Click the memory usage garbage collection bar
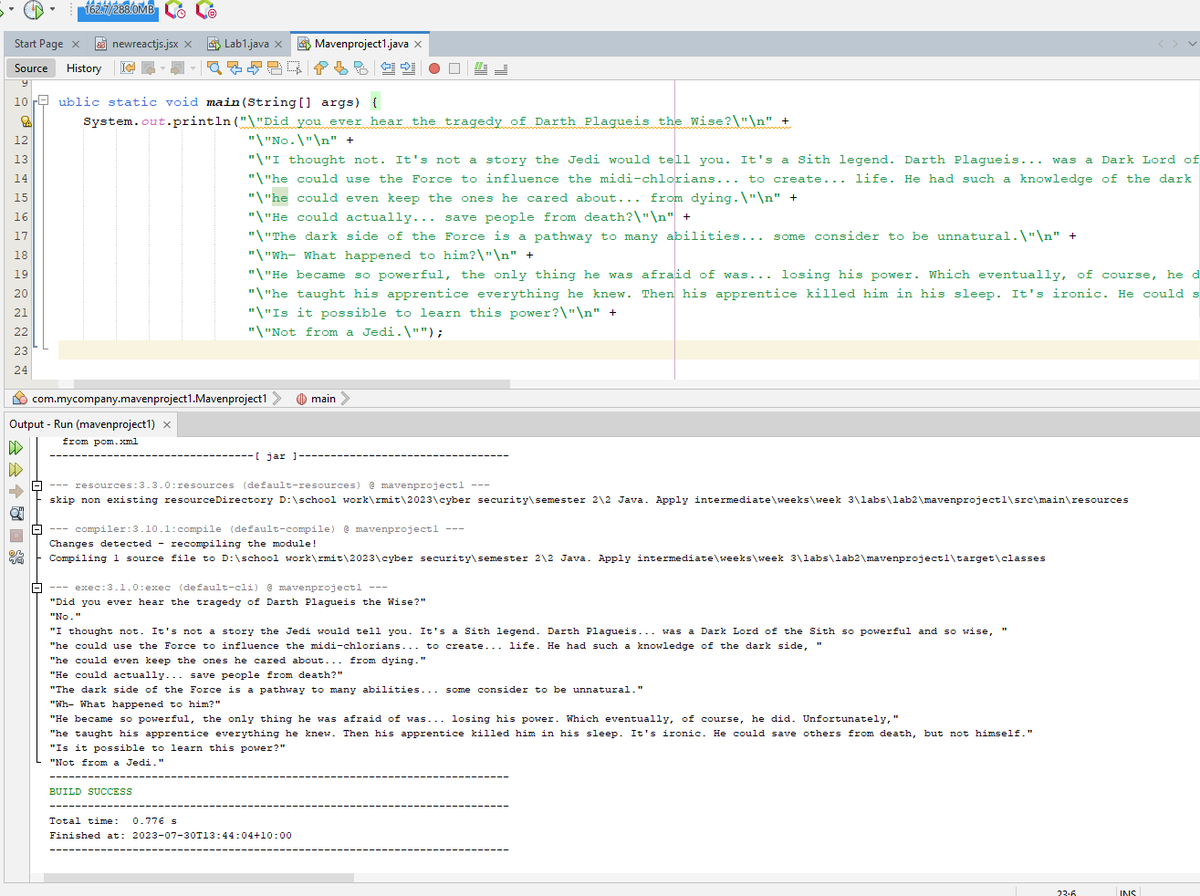The width and height of the screenshot is (1200, 896). click(x=117, y=10)
